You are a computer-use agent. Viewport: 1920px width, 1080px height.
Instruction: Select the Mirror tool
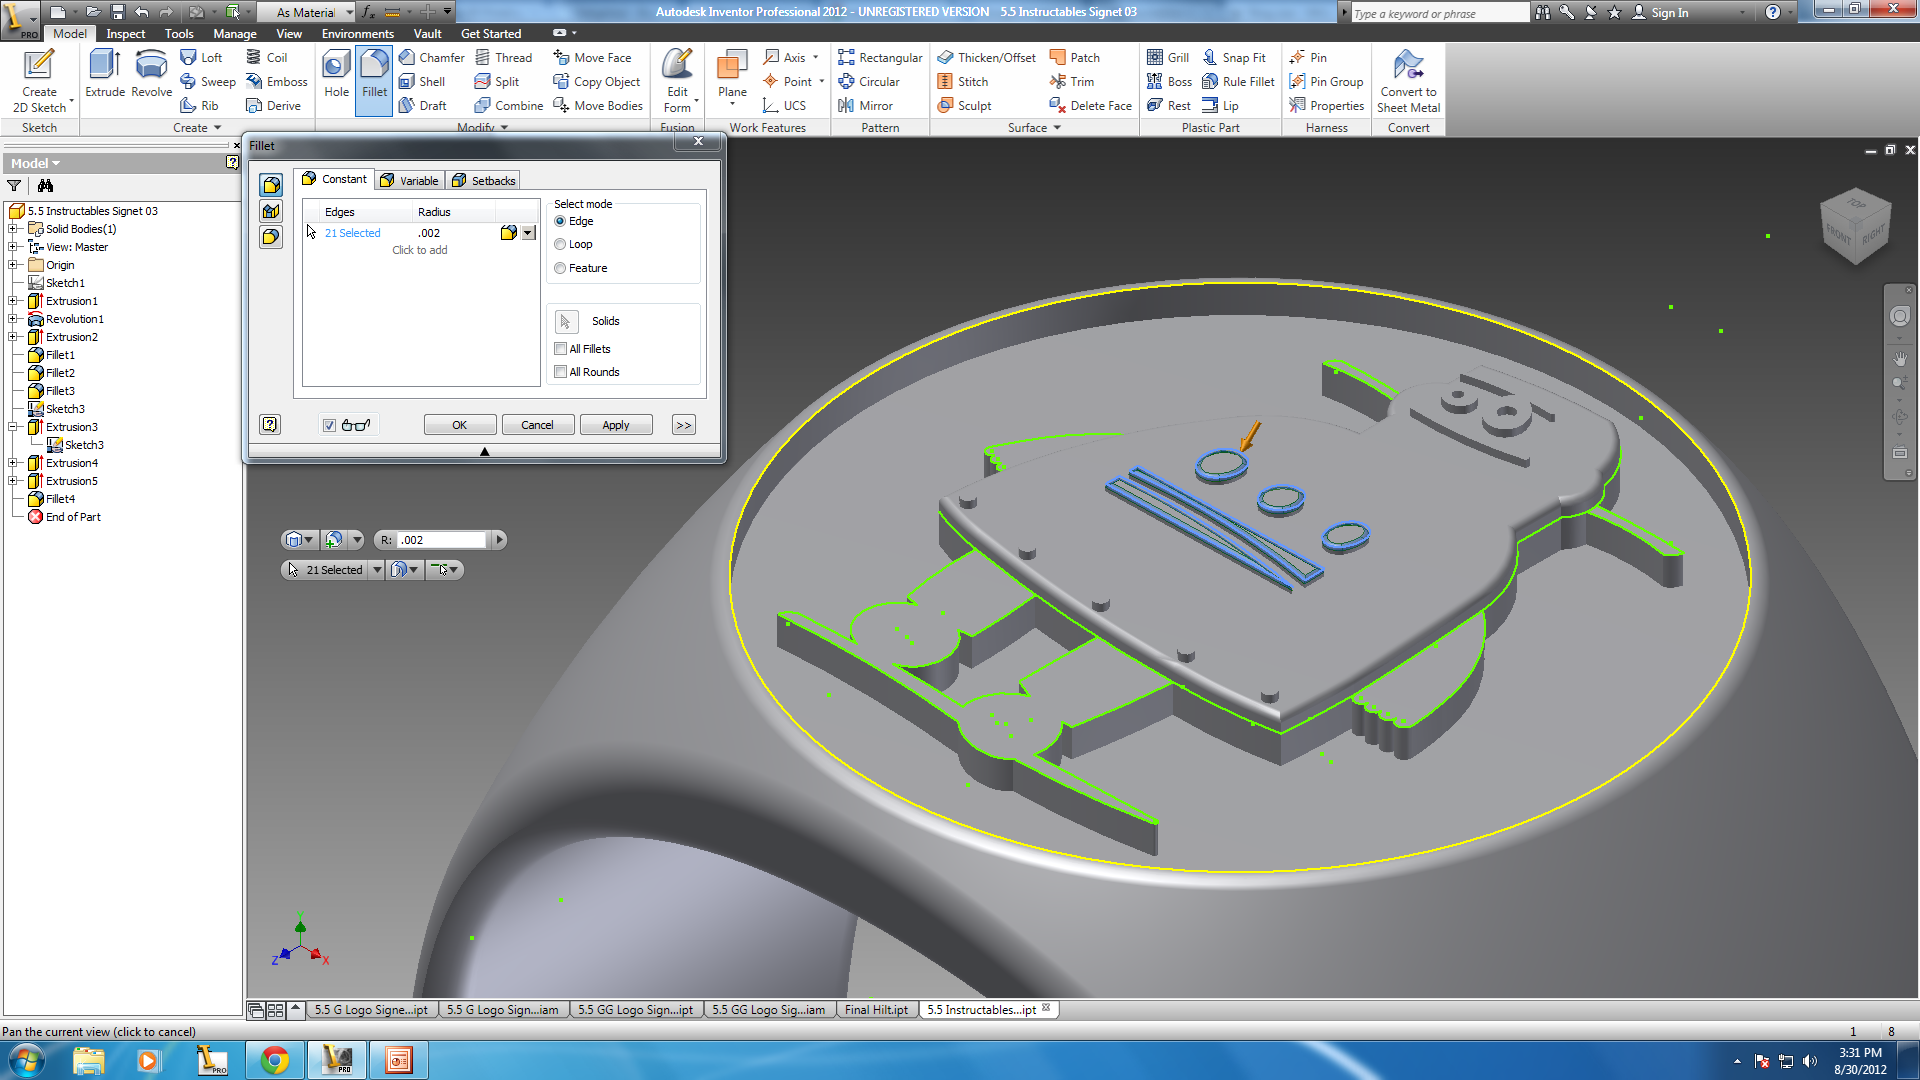(865, 105)
